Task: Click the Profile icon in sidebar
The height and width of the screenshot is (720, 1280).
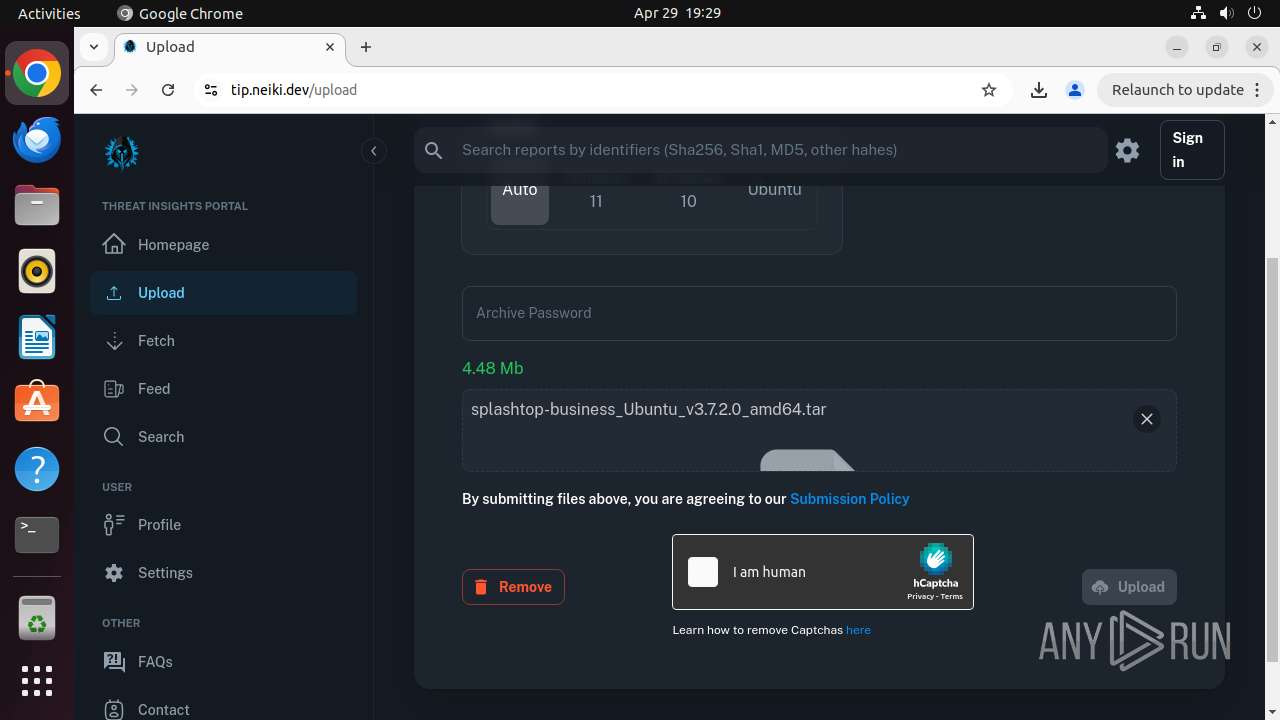Action: (114, 524)
